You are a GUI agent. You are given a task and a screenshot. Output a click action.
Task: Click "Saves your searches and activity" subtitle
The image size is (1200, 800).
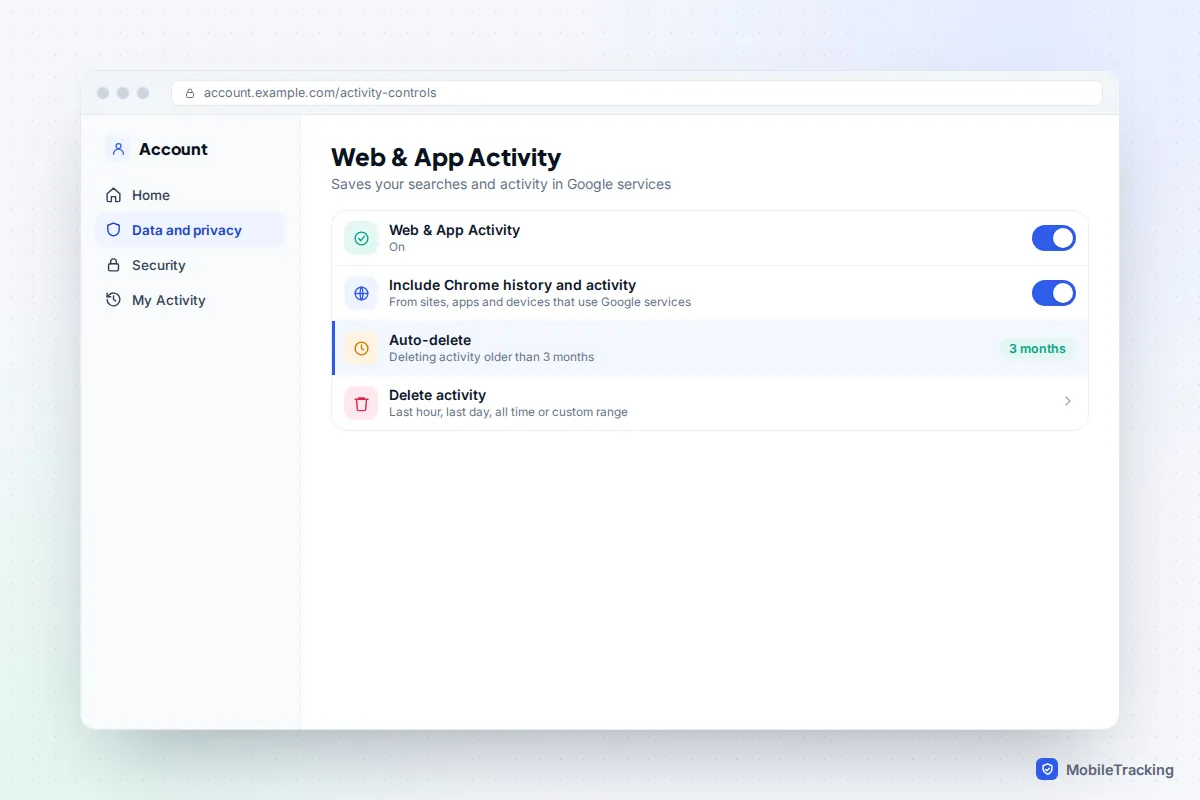(x=501, y=184)
